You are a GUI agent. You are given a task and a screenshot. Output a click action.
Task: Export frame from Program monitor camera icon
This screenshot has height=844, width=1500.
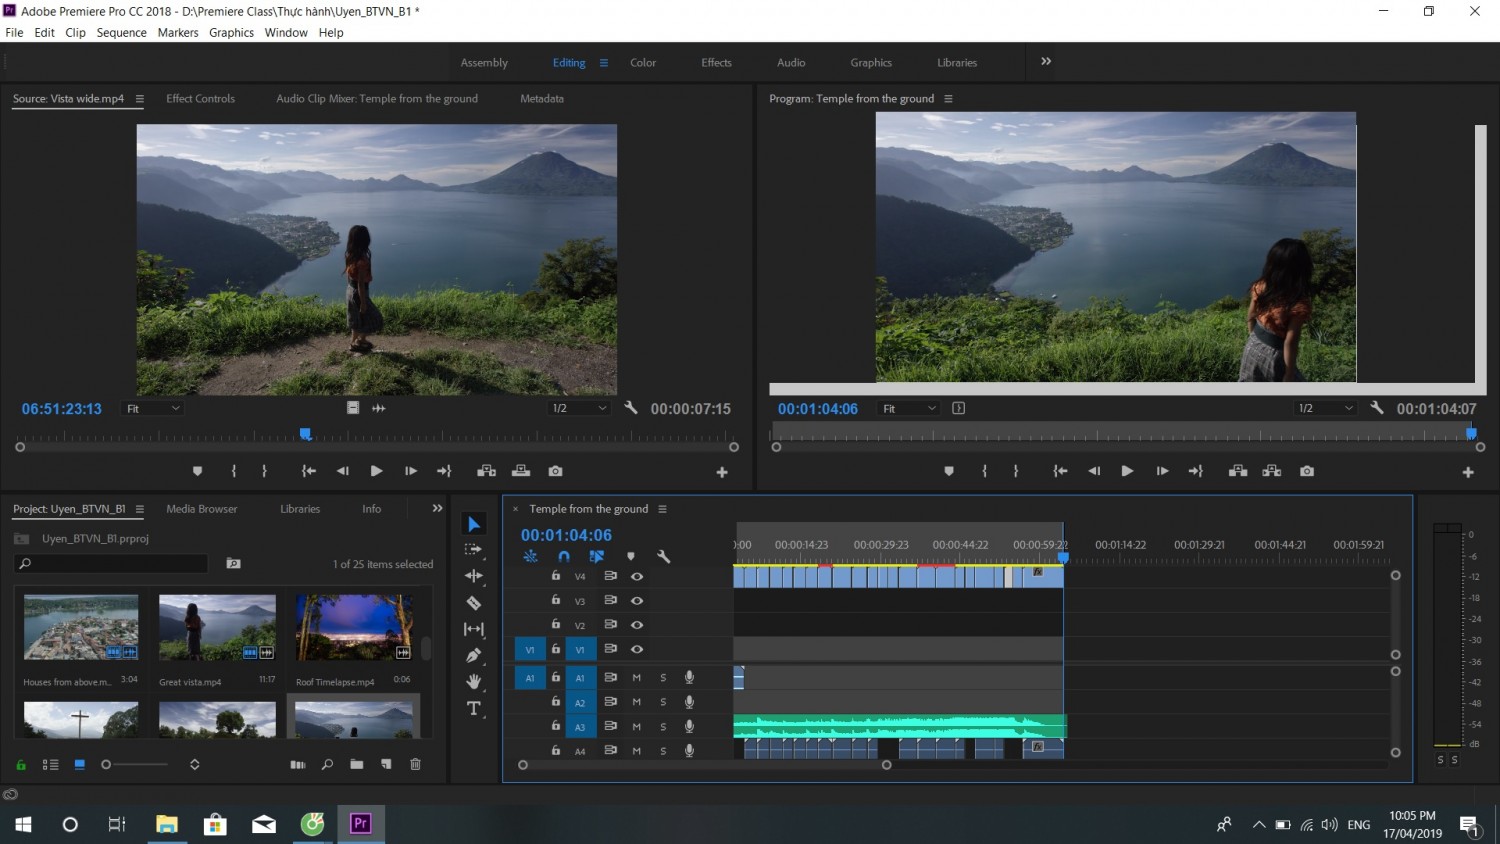pyautogui.click(x=1307, y=471)
